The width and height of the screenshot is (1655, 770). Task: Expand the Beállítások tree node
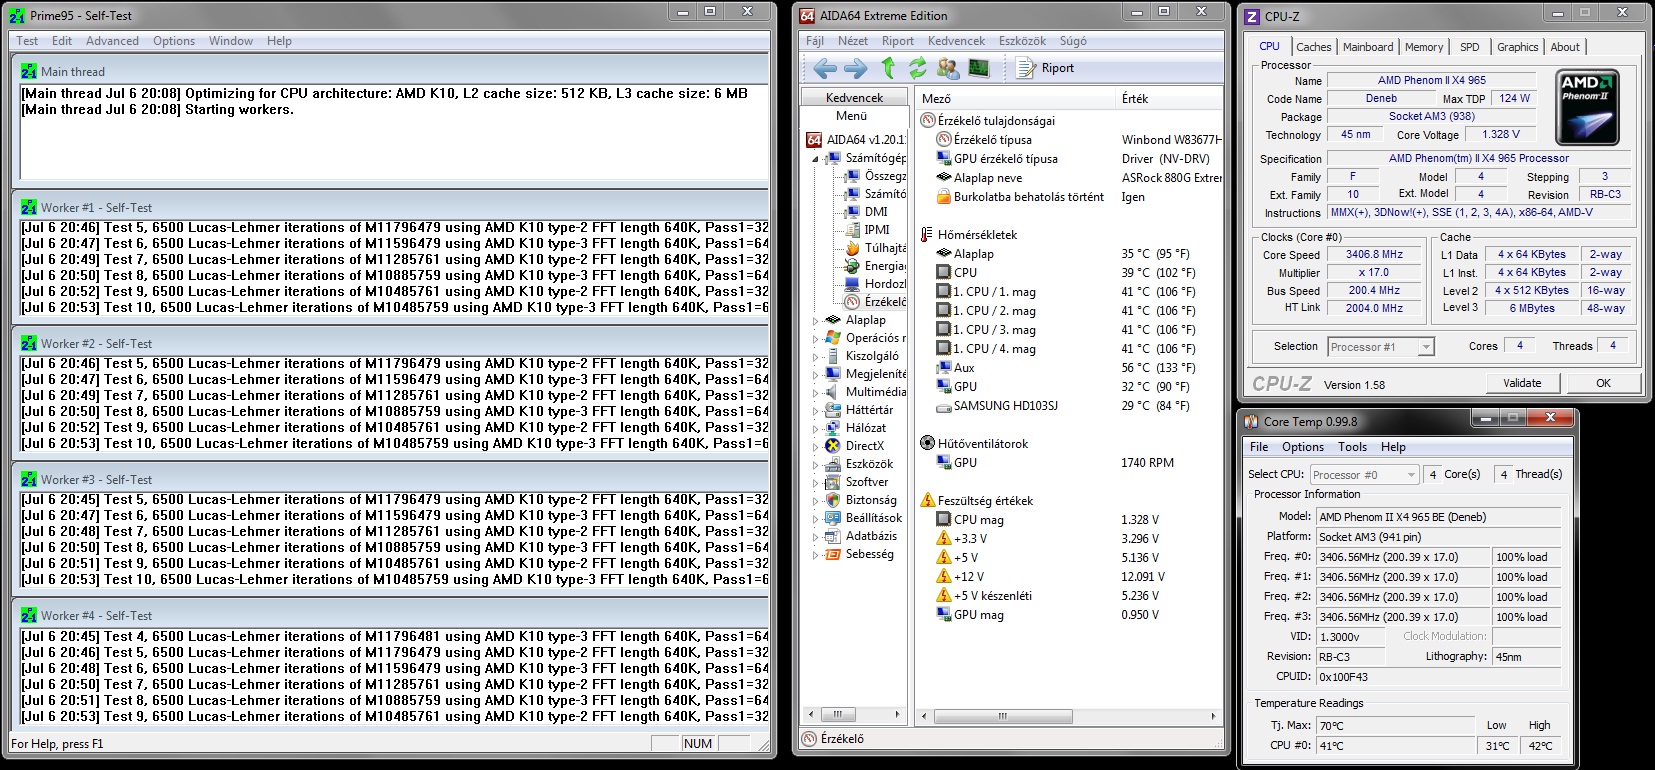815,519
